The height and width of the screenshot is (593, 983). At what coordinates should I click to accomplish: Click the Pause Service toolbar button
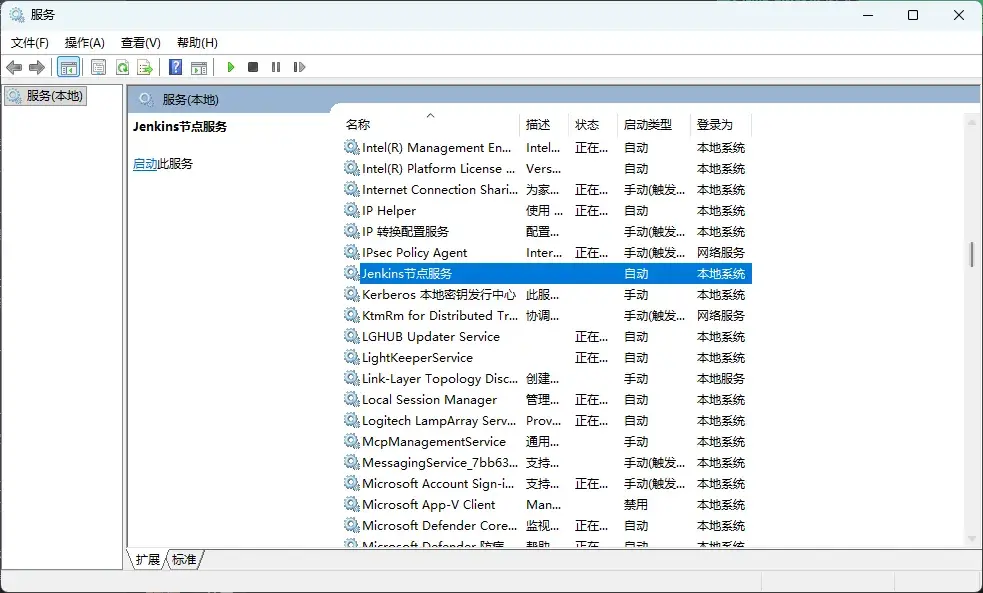[x=276, y=67]
